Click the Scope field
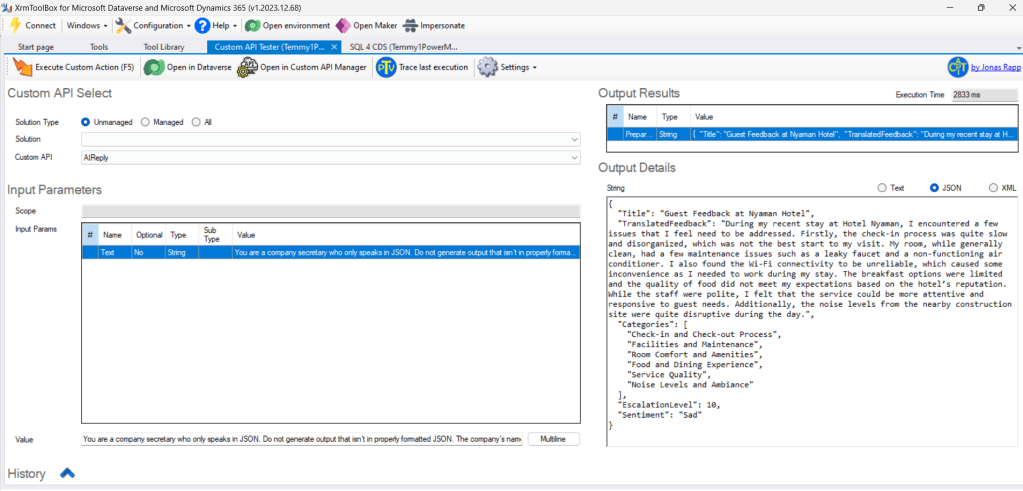Screen dimensions: 1023x491 coord(330,211)
